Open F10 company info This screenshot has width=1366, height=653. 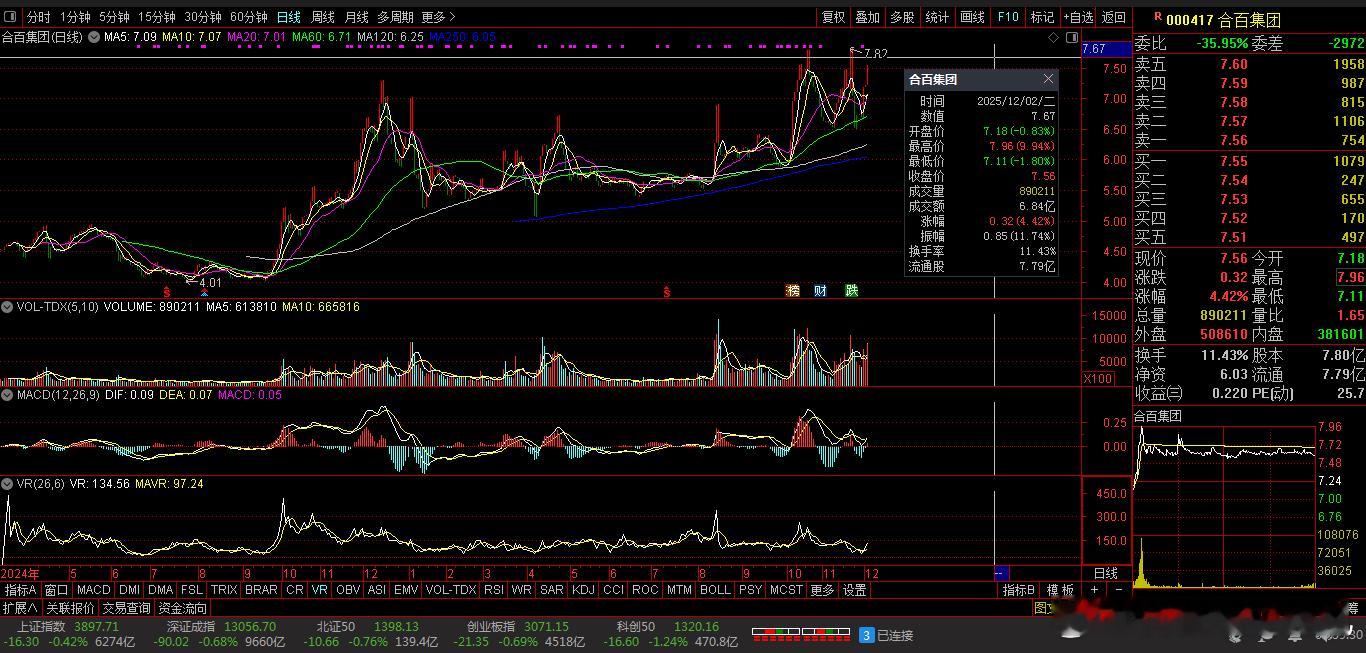1008,17
